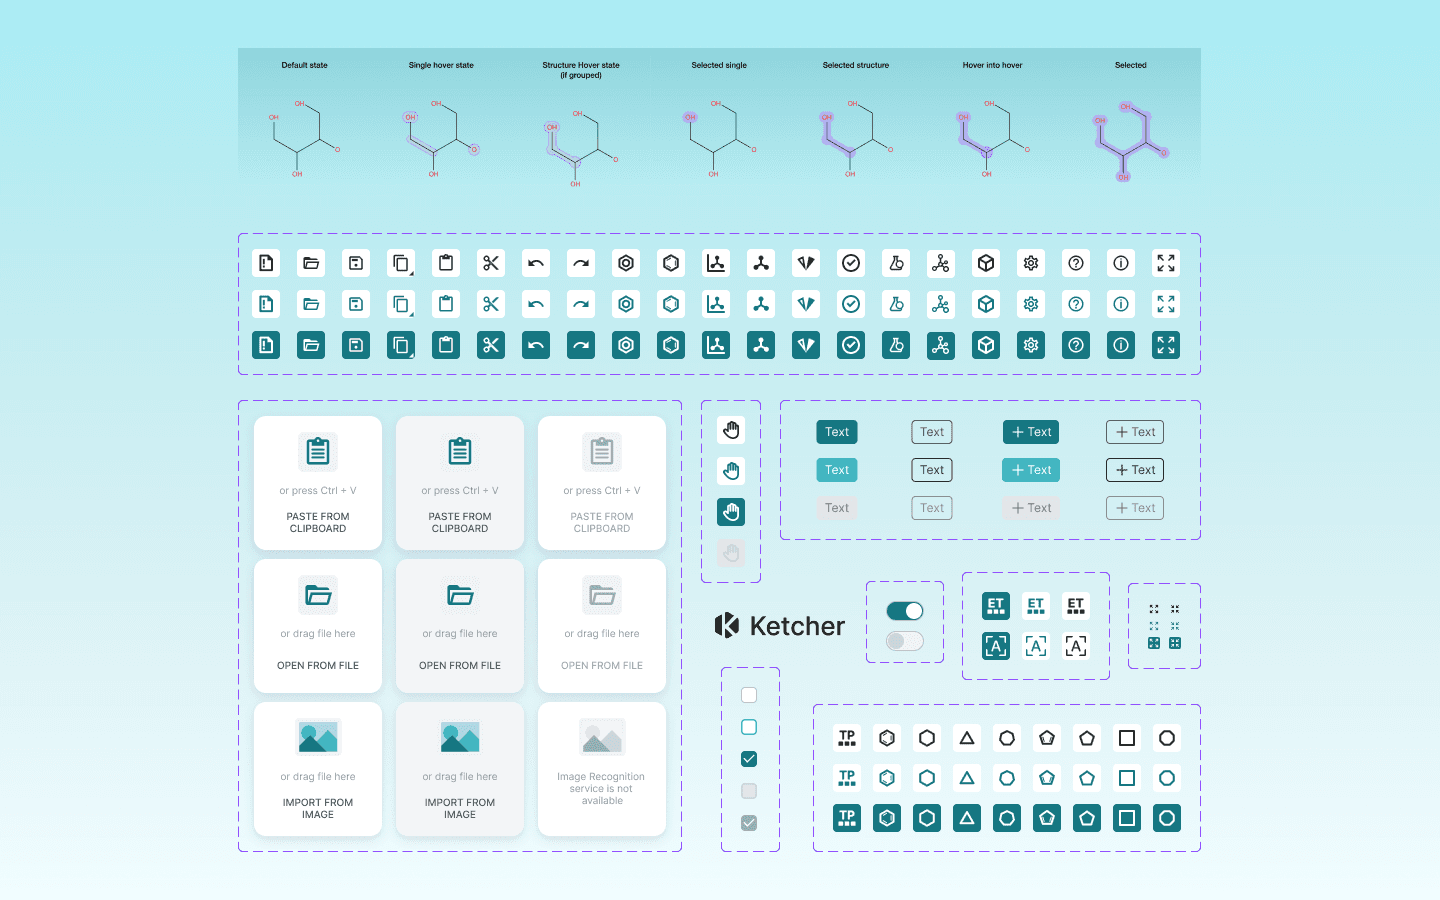Uncheck the dark teal checked checkbox

coord(749,759)
